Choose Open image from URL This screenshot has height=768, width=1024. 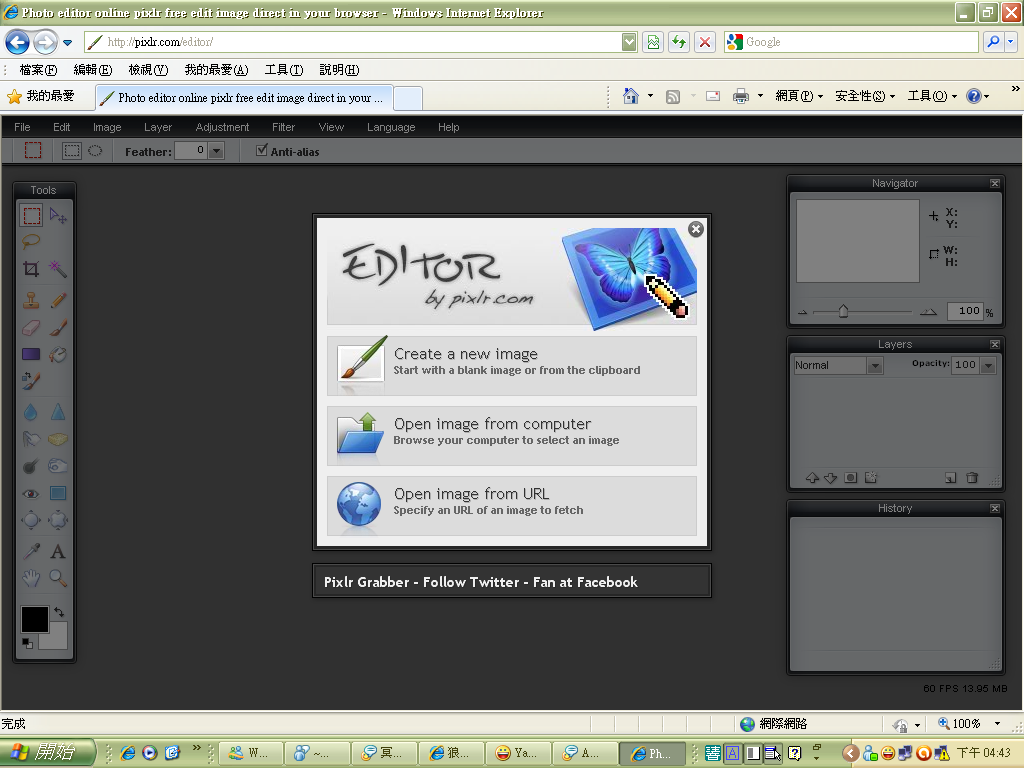[x=512, y=505]
